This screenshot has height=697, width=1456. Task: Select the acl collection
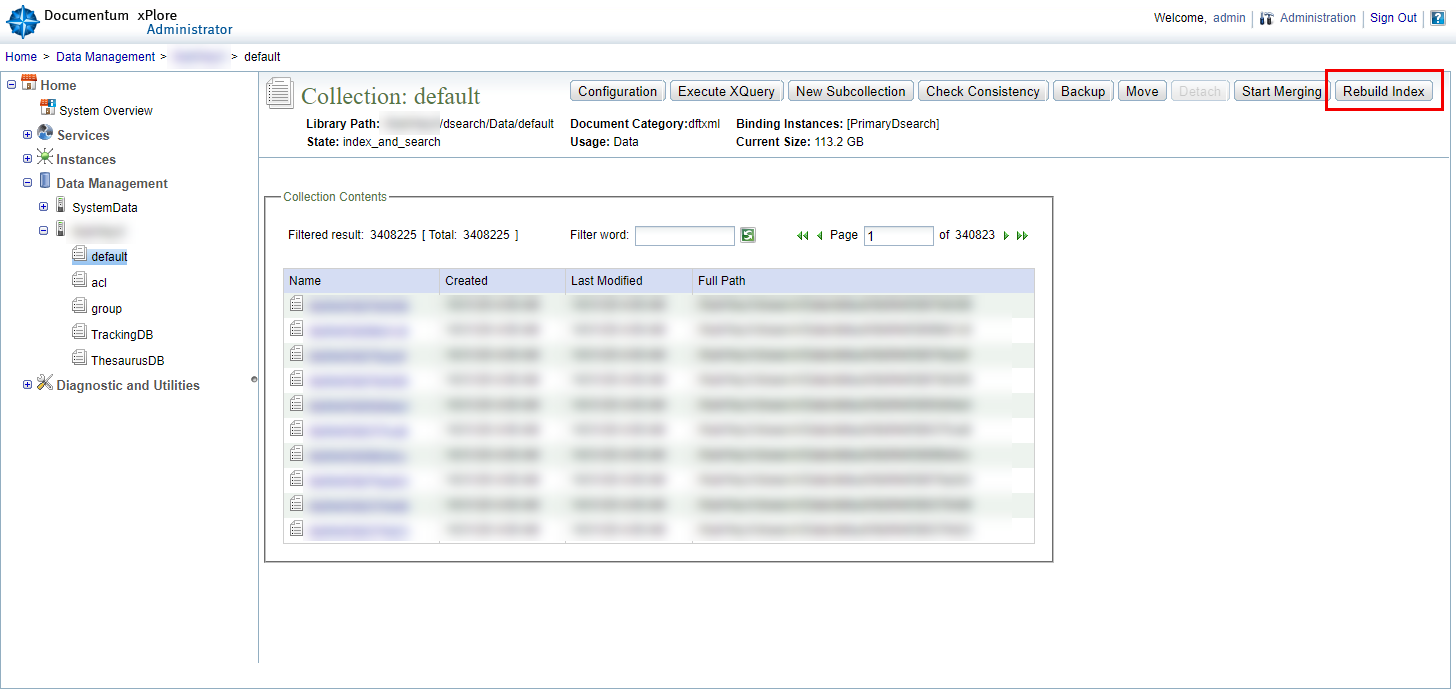(x=99, y=283)
